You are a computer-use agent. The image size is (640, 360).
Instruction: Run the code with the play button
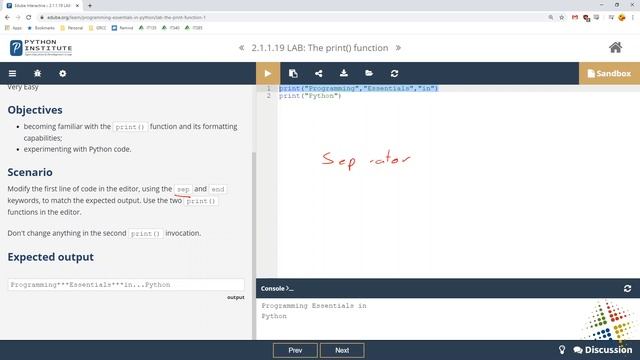click(x=268, y=73)
